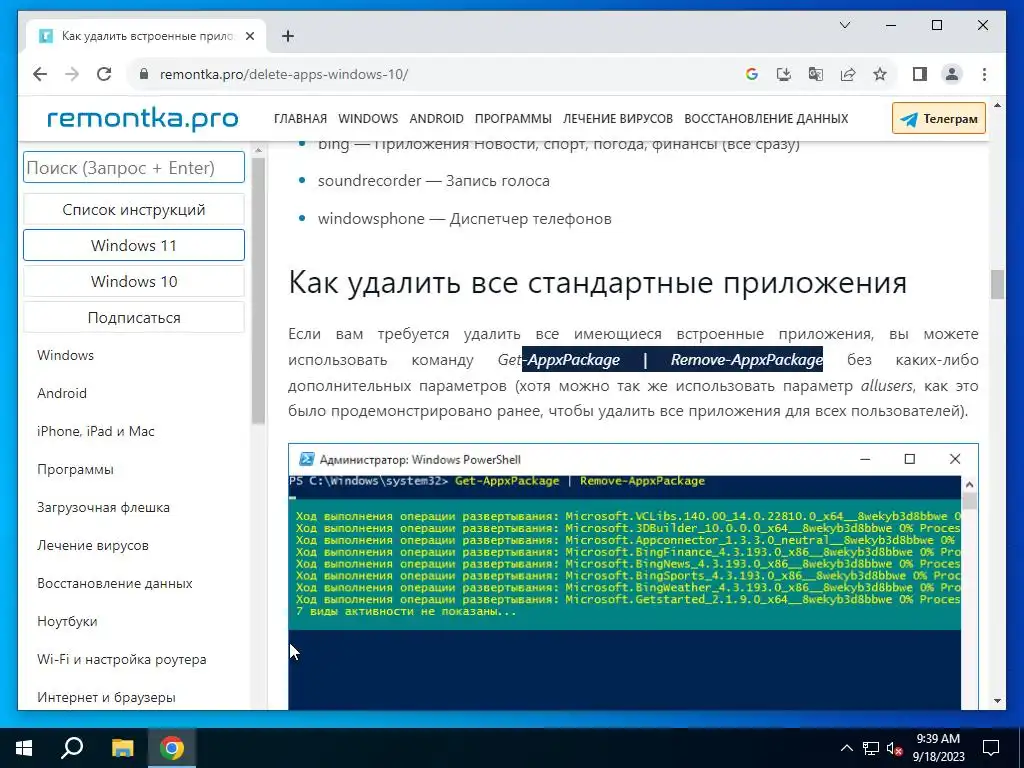Go back to the previous page
This screenshot has height=768, width=1024.
[40, 74]
